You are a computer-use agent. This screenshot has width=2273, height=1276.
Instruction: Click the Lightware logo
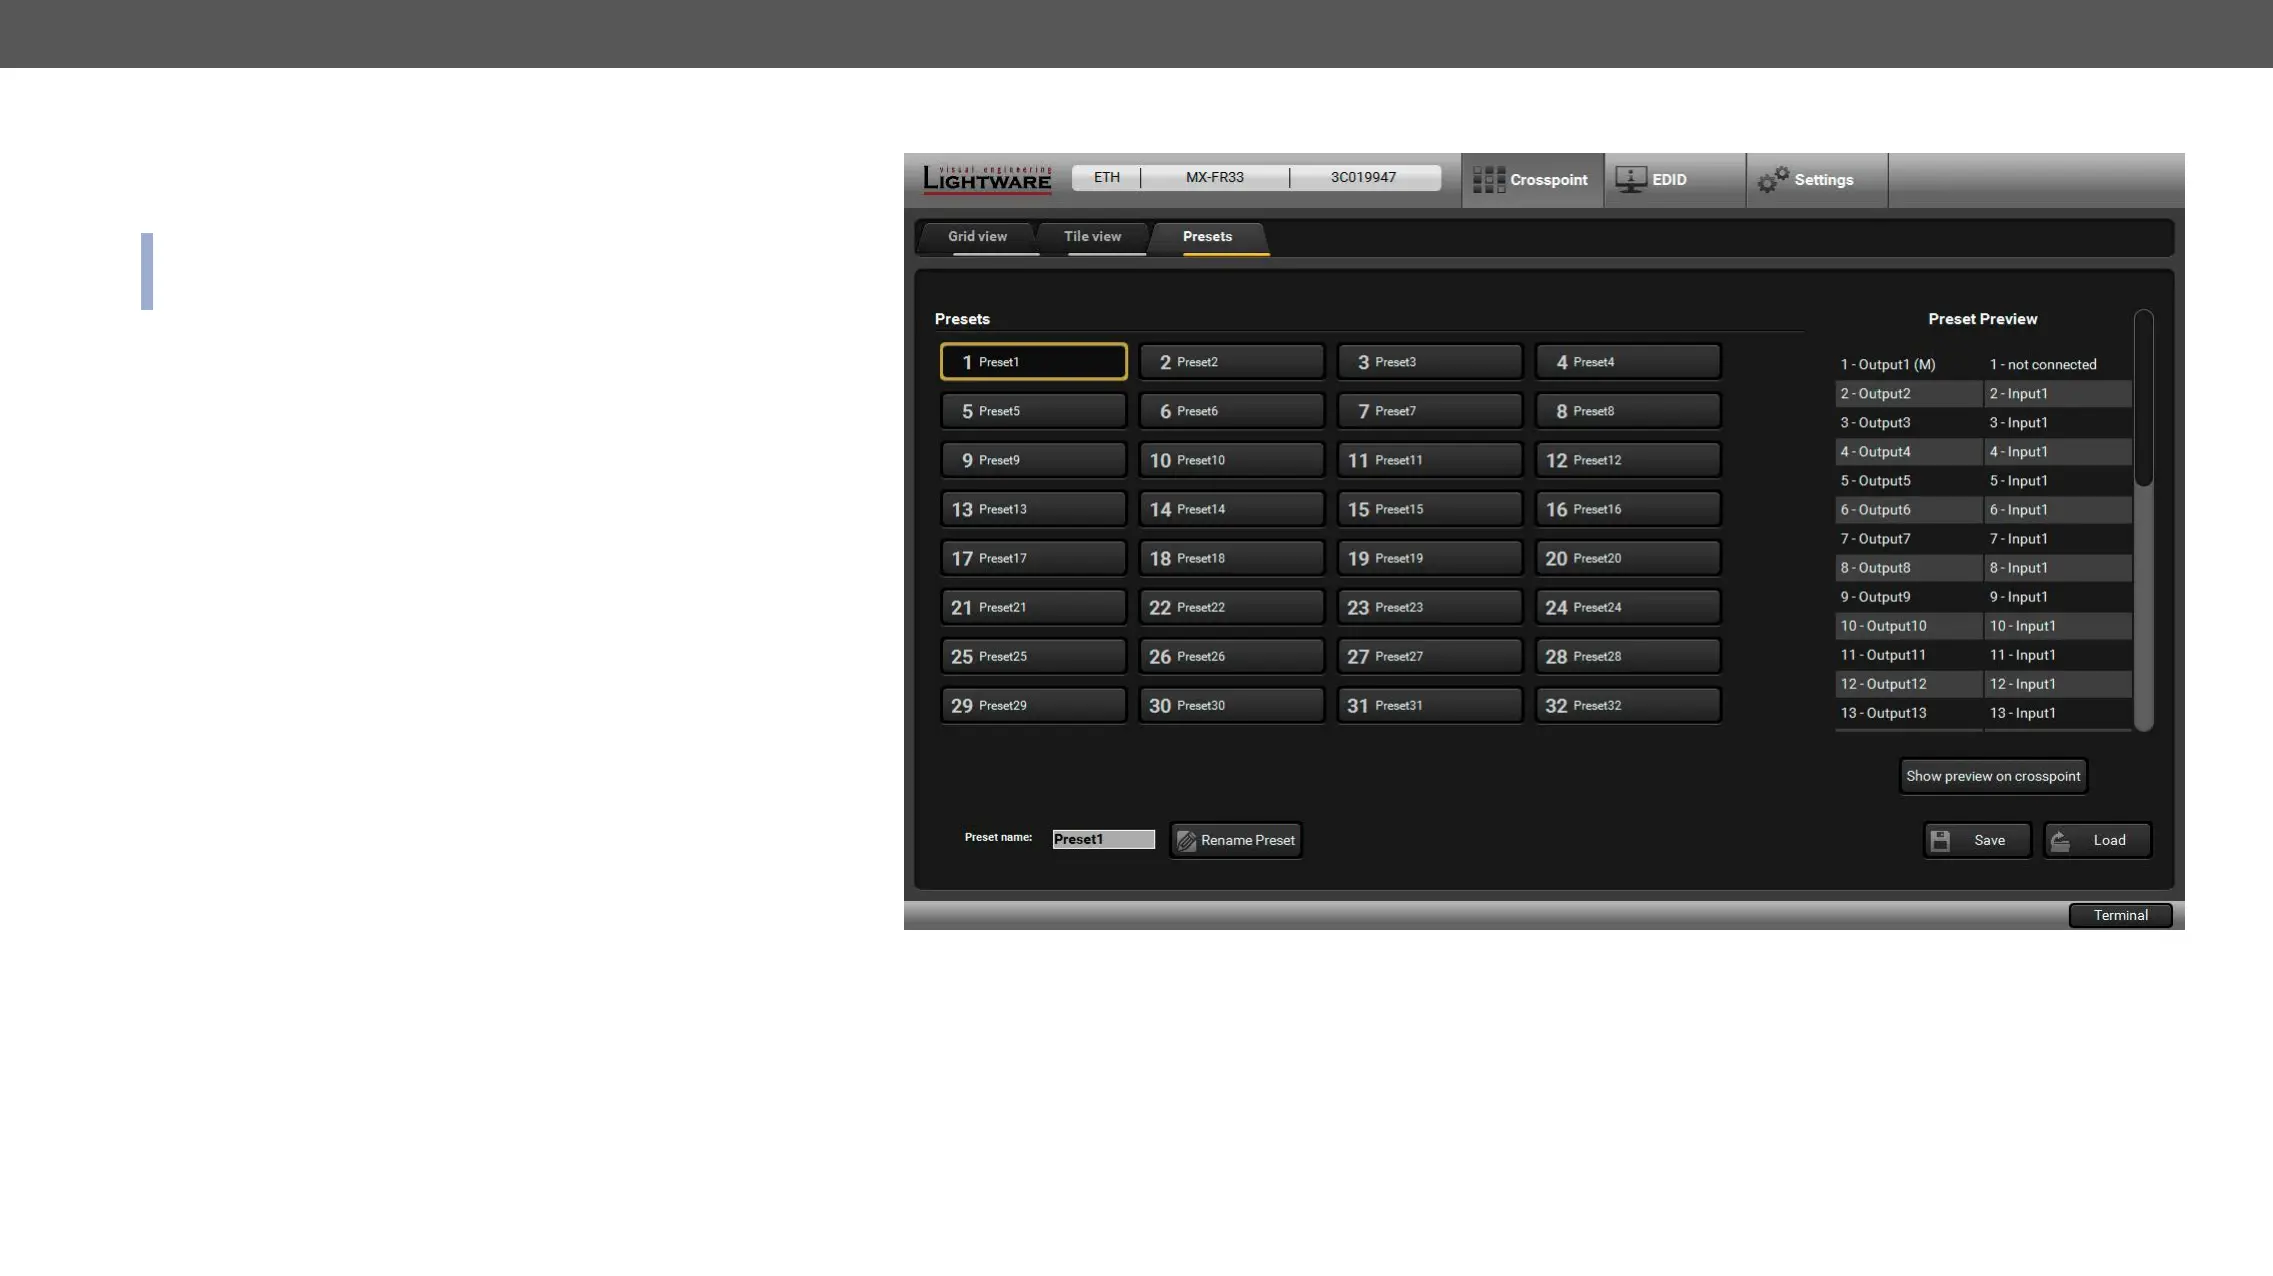[986, 179]
